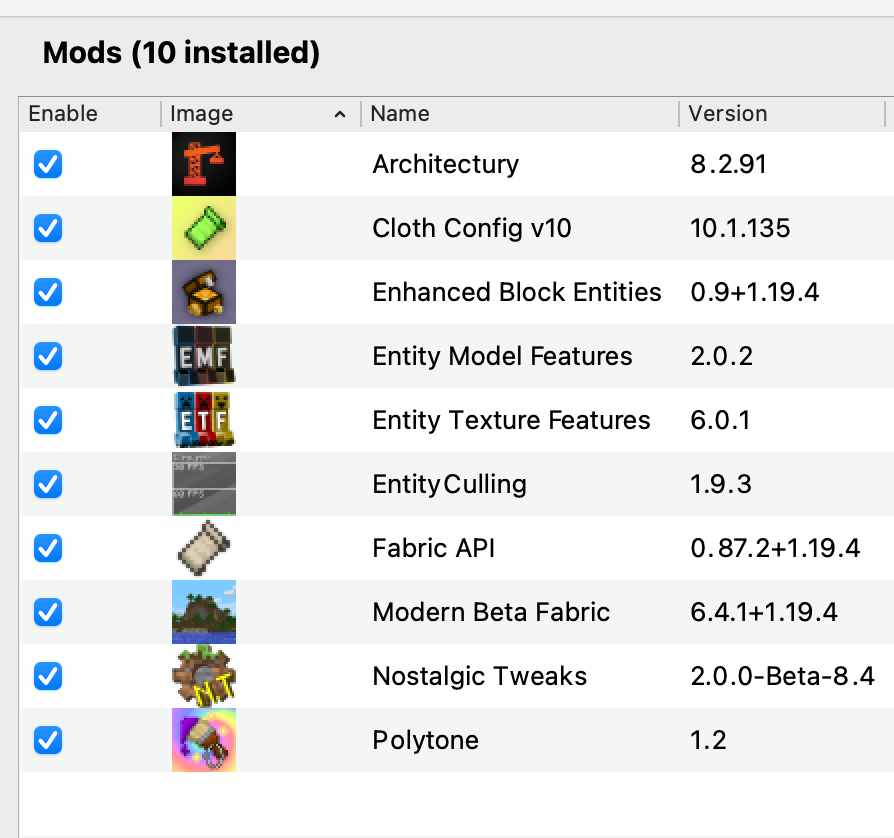Select the Entity Model Features name
Viewport: 894px width, 838px height.
coord(502,356)
